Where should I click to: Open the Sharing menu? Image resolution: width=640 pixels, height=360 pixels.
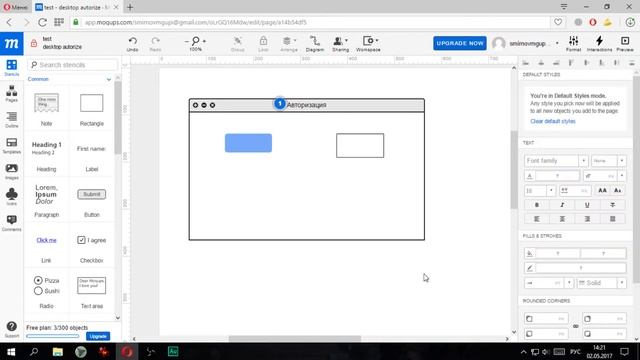click(340, 43)
